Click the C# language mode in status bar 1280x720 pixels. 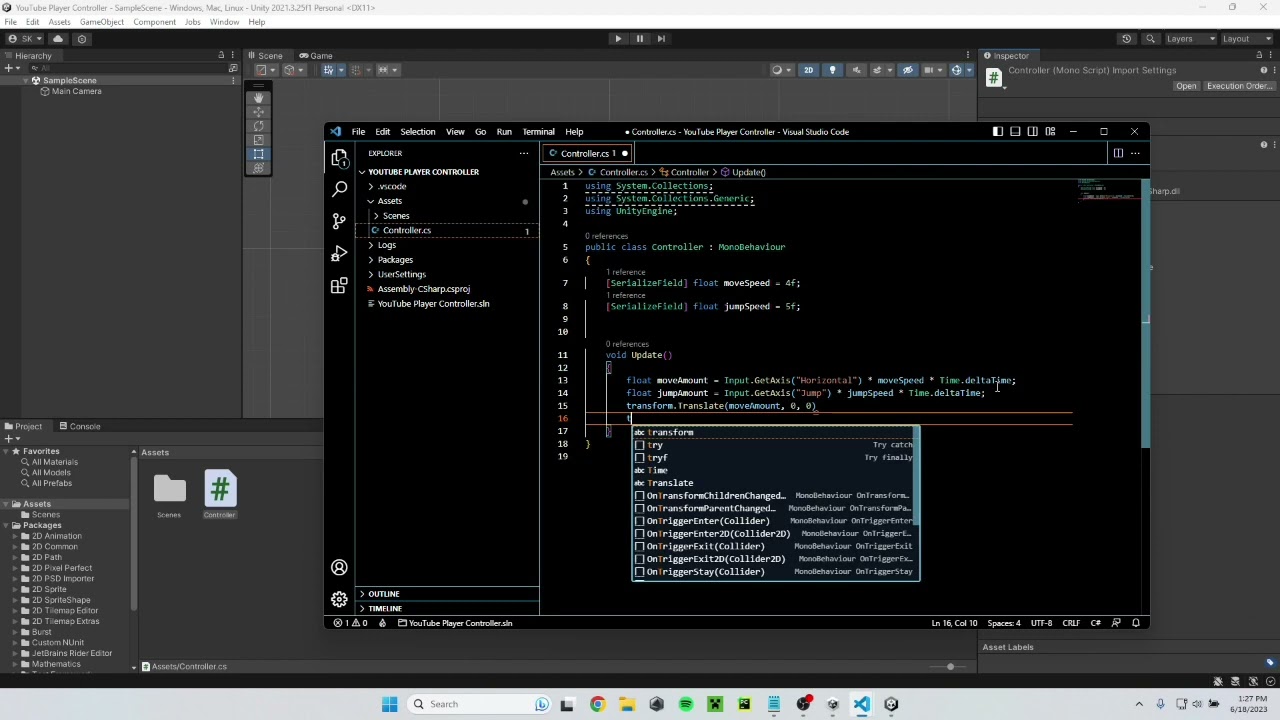[x=1095, y=623]
